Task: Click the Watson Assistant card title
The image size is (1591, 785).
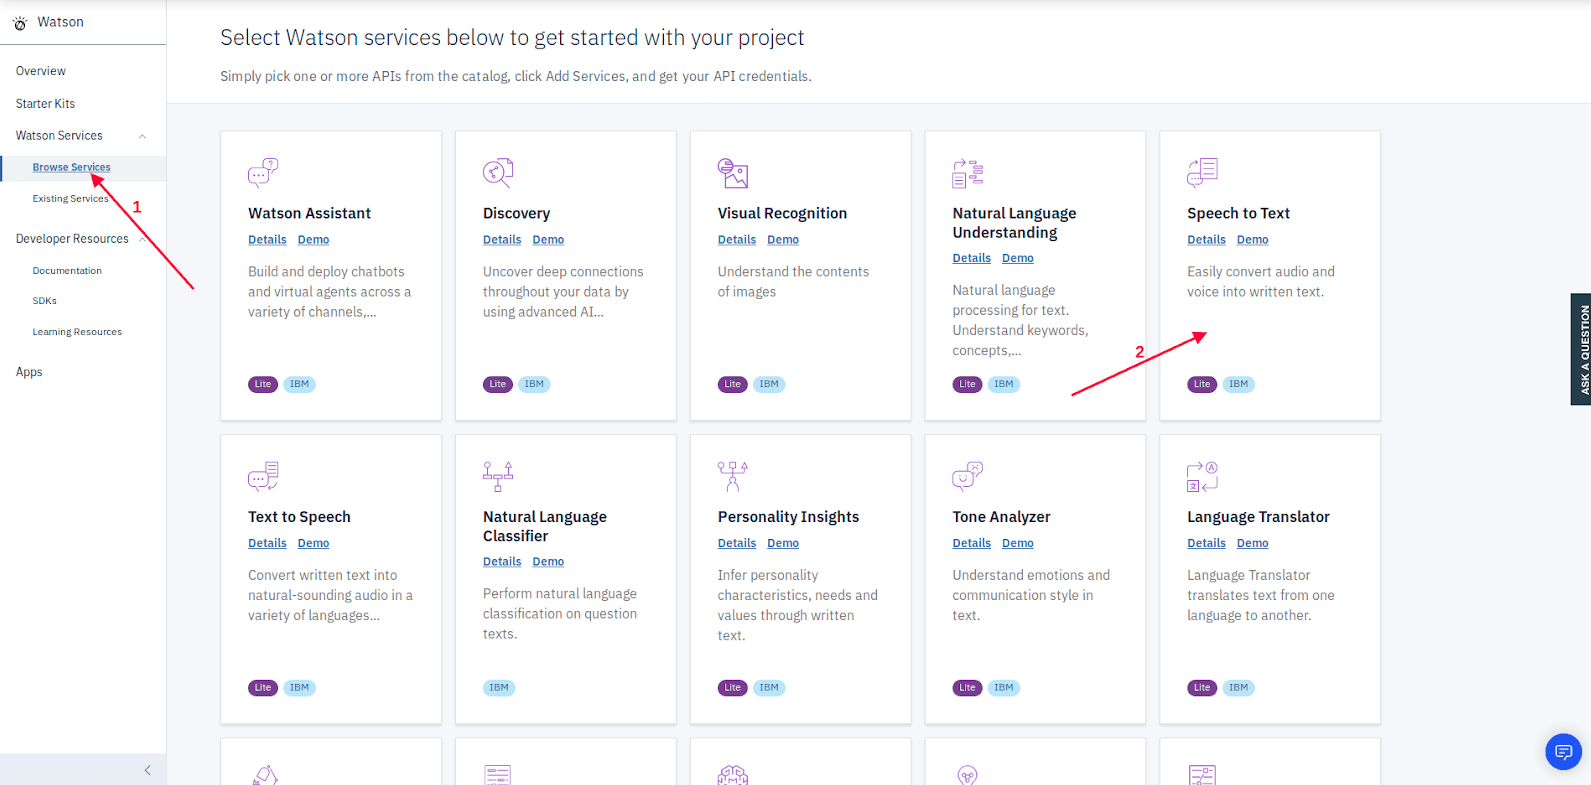Action: tap(309, 214)
